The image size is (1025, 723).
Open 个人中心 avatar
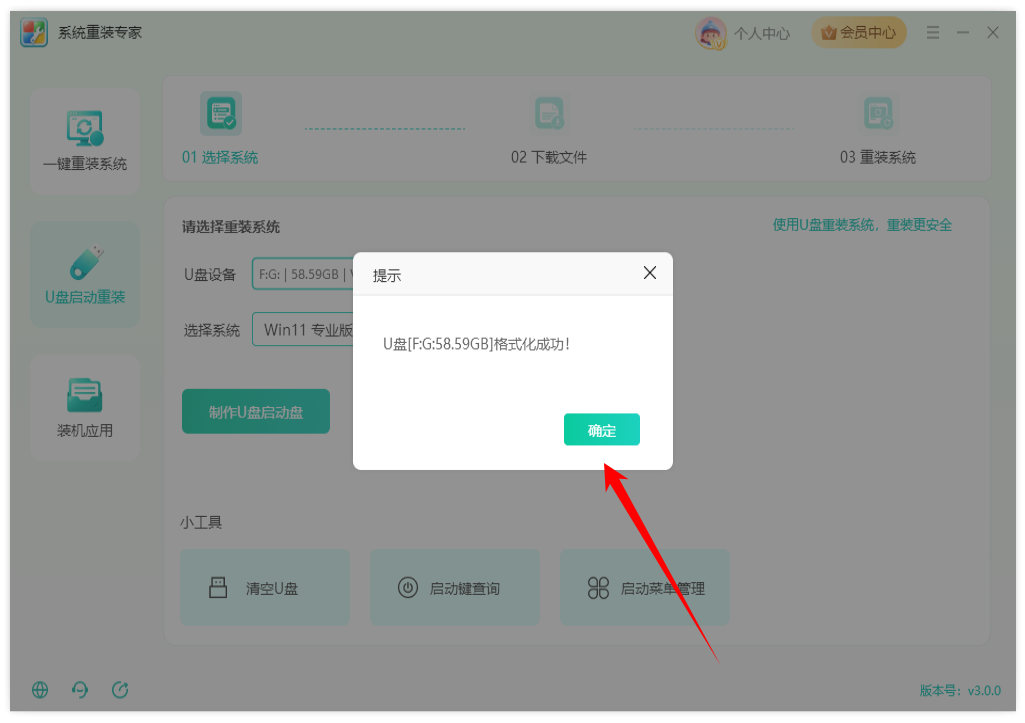(x=711, y=33)
